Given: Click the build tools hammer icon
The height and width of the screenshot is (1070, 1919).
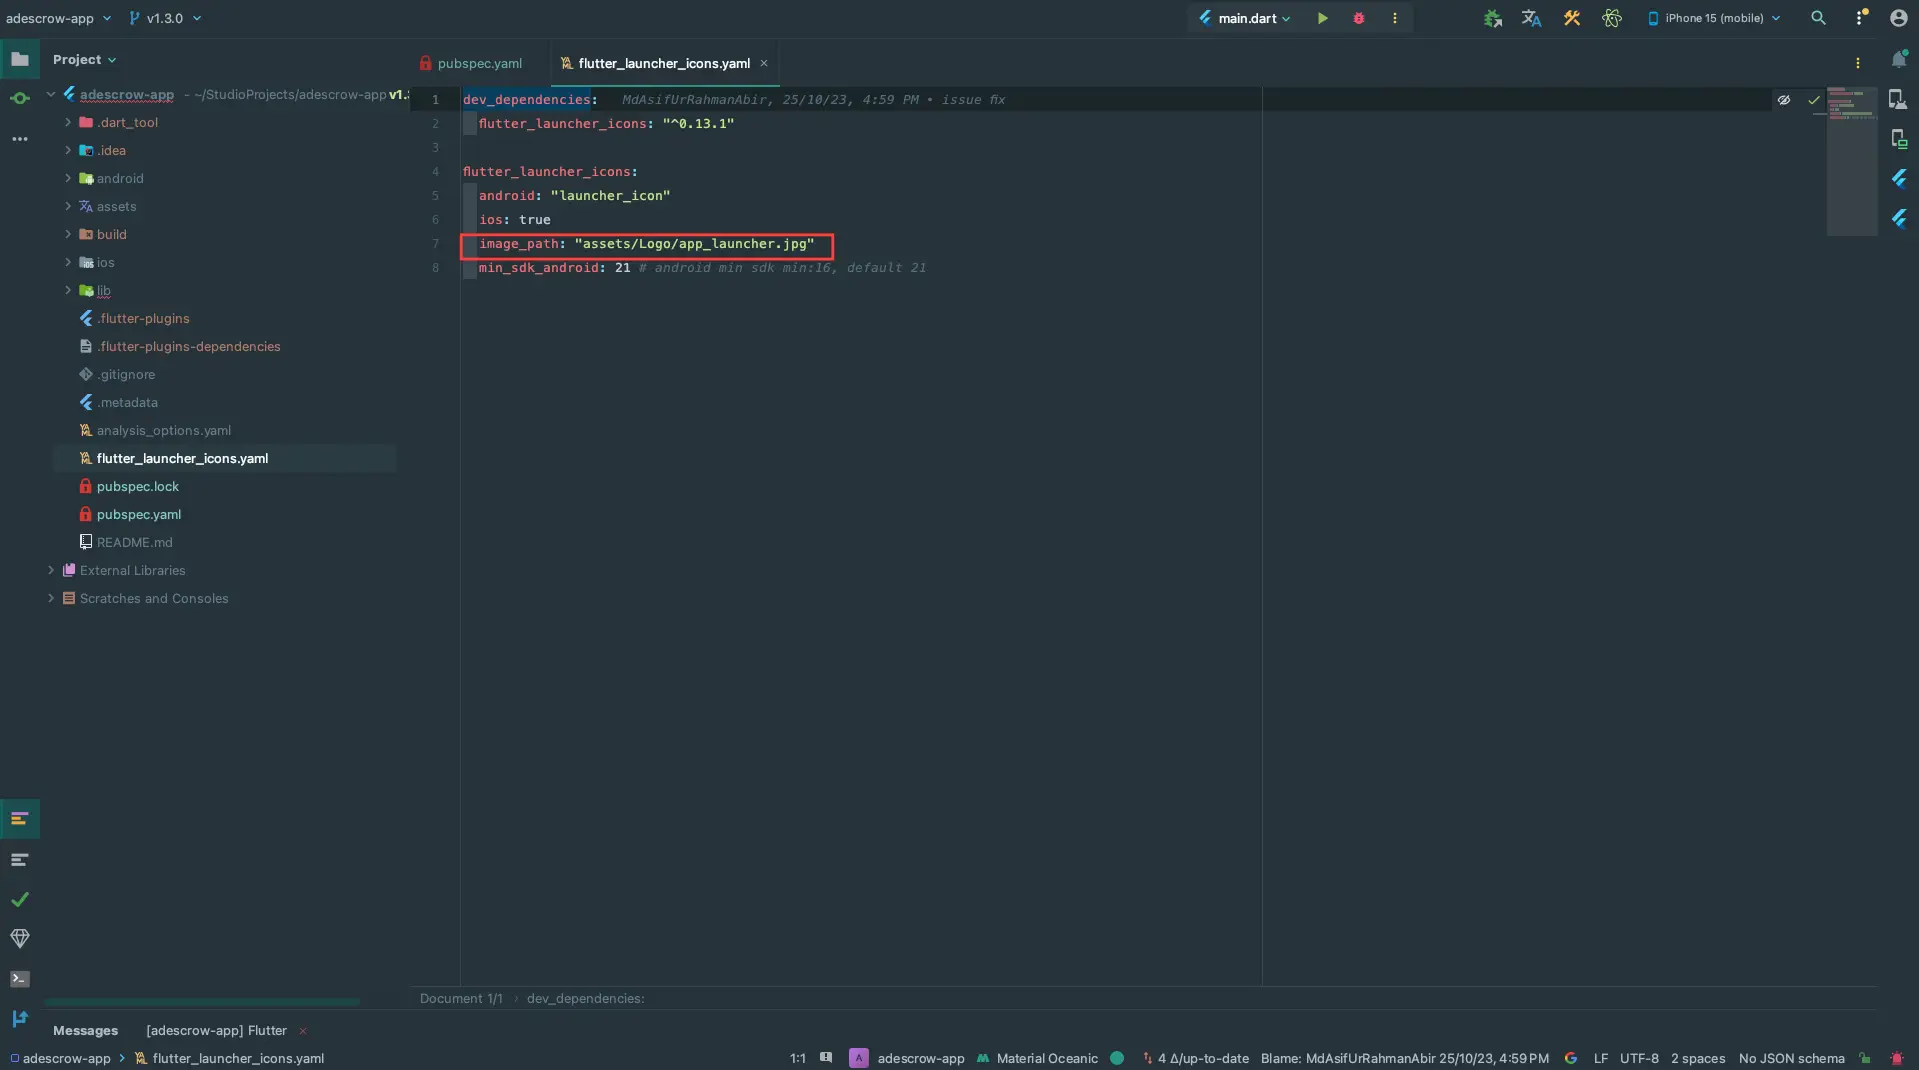Looking at the screenshot, I should click(x=1572, y=18).
